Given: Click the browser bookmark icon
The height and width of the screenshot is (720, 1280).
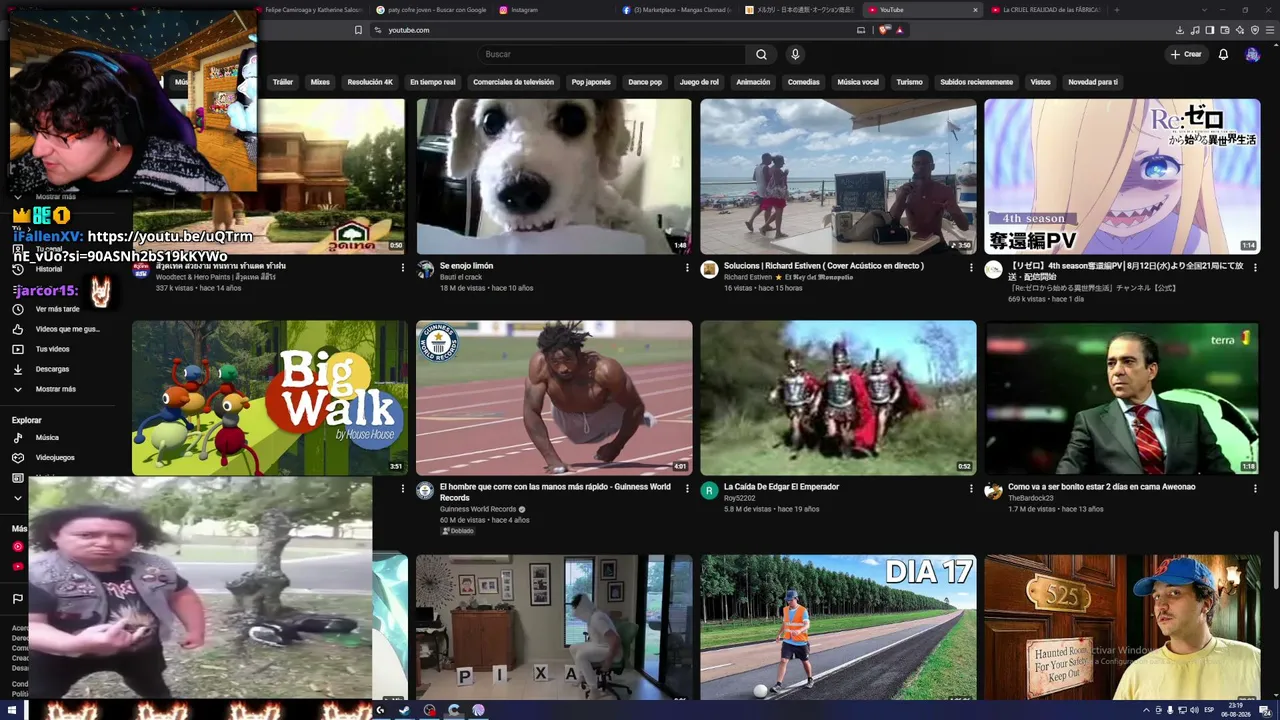Looking at the screenshot, I should click(358, 30).
